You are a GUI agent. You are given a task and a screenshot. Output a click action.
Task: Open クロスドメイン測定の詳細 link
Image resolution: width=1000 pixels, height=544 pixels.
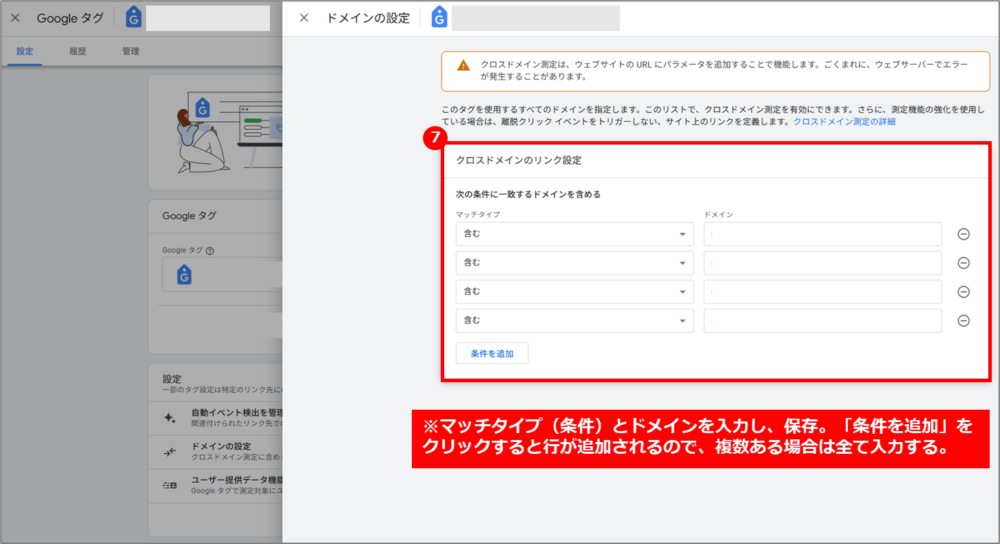coord(844,122)
